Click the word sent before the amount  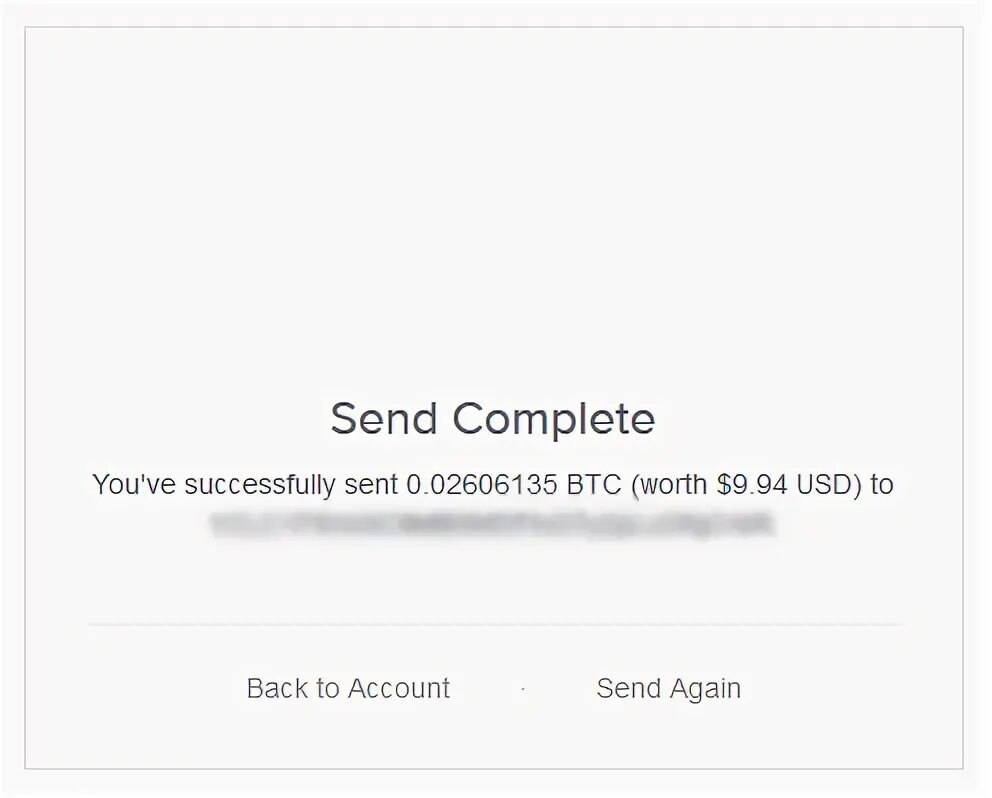[x=371, y=485]
